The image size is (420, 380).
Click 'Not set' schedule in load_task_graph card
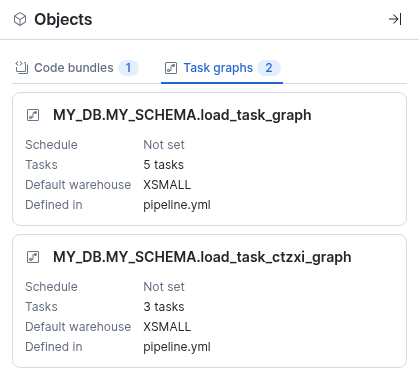click(164, 145)
